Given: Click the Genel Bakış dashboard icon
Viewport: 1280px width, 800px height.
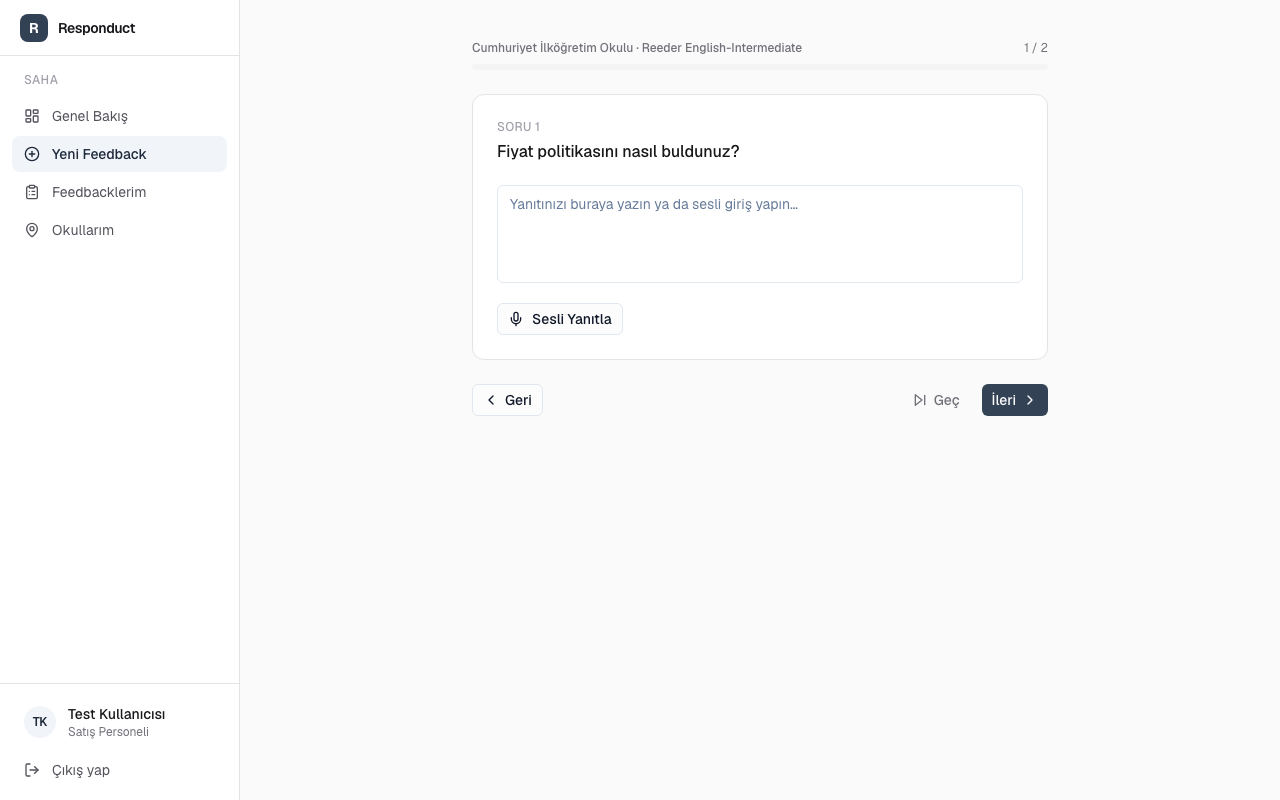Looking at the screenshot, I should (x=32, y=116).
